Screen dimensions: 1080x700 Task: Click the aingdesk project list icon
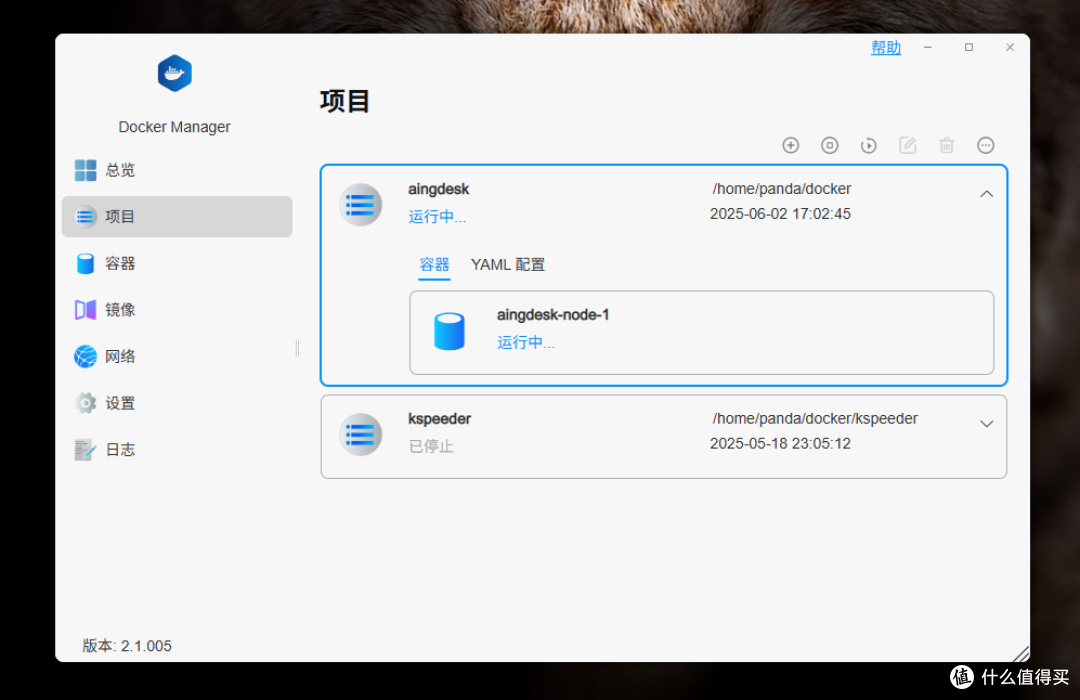click(360, 205)
